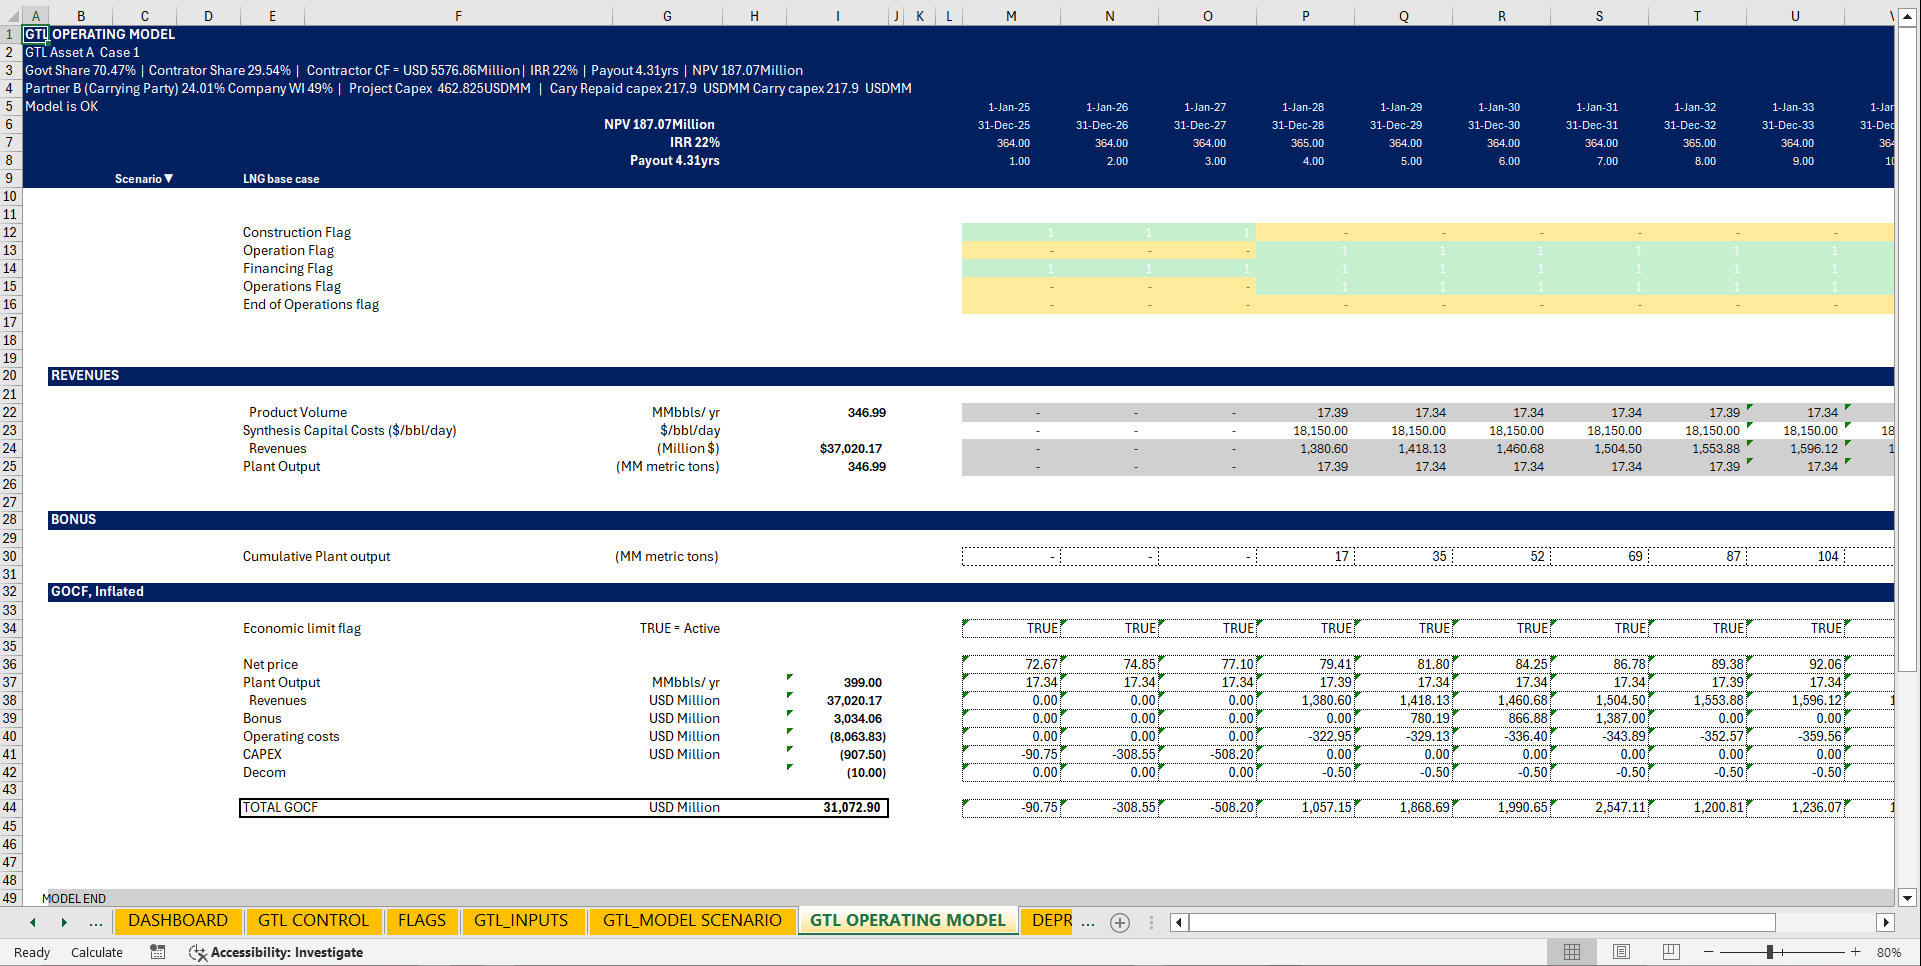Open the GTL CONTROL sheet tab

(x=313, y=920)
